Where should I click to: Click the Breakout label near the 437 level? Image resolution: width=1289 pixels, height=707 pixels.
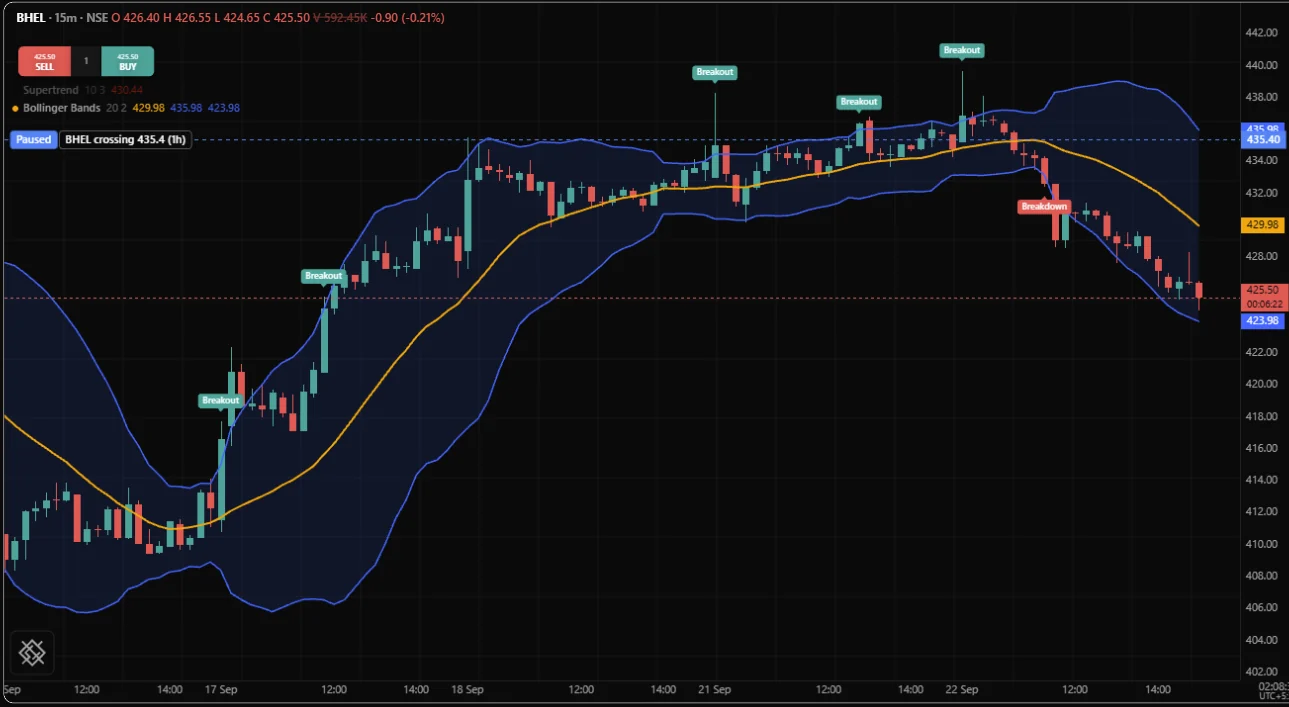coord(859,101)
